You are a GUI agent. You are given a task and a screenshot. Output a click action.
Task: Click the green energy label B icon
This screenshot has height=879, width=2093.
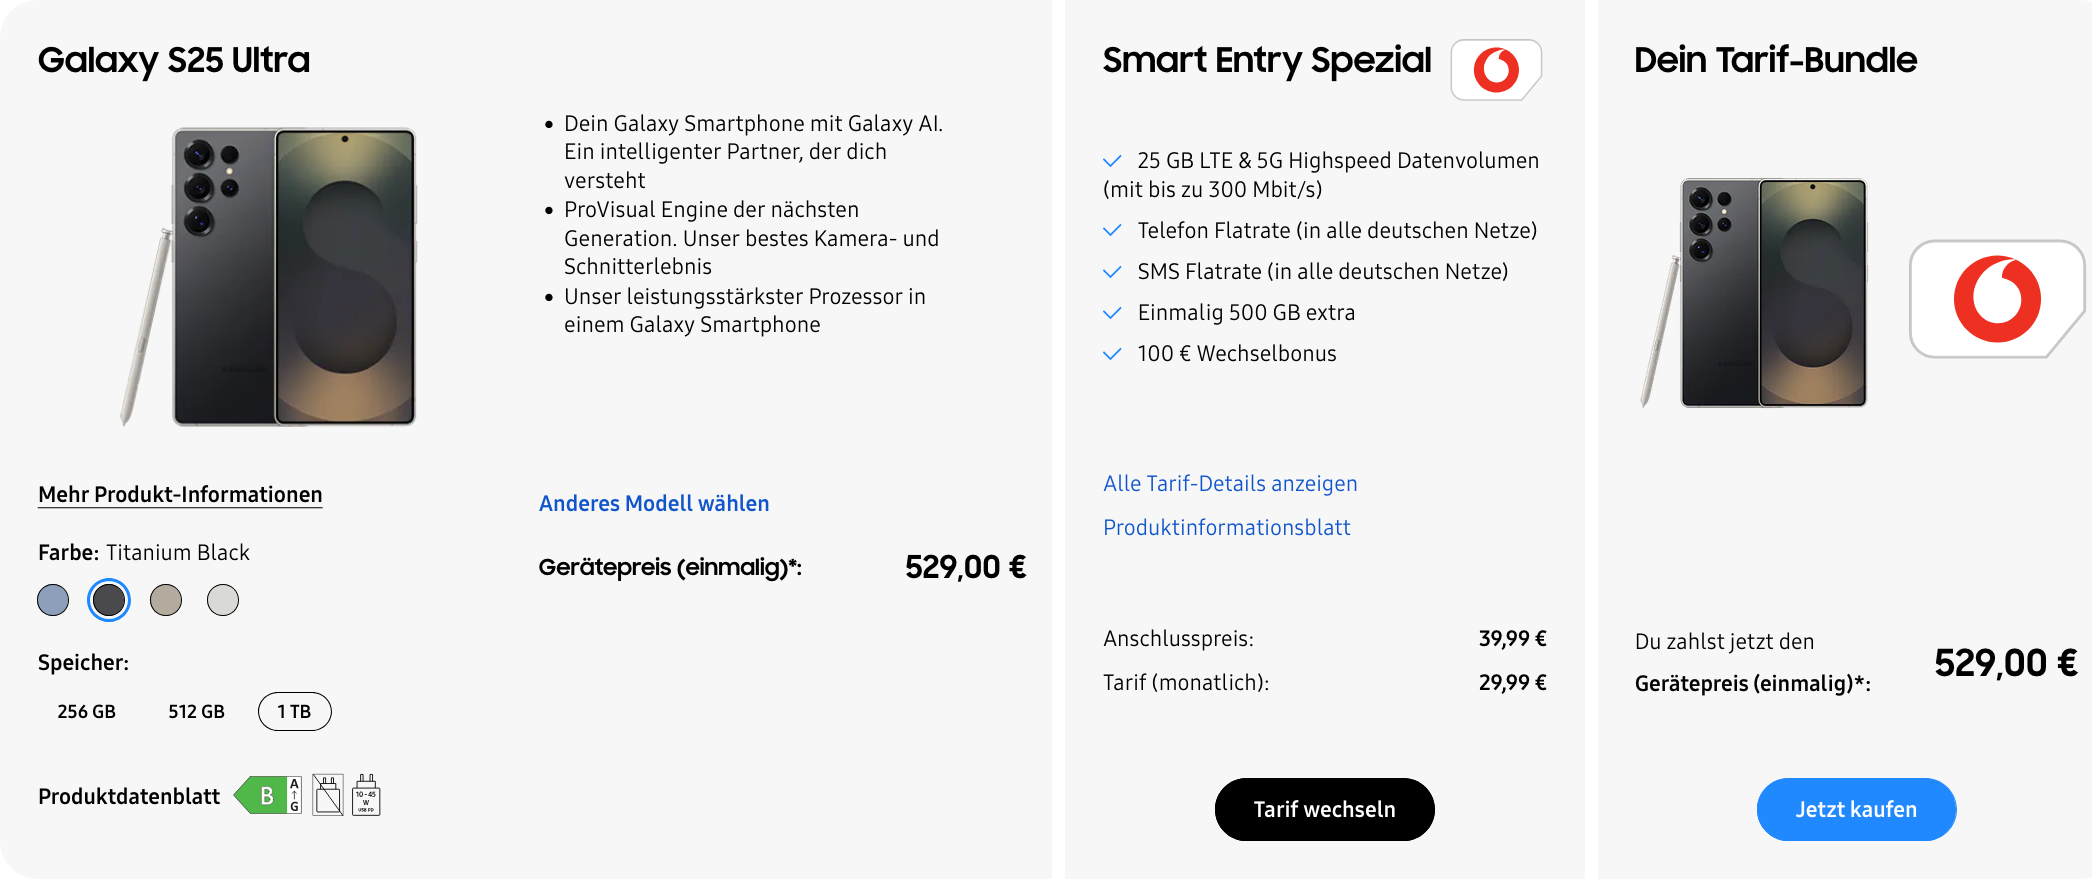(x=267, y=796)
